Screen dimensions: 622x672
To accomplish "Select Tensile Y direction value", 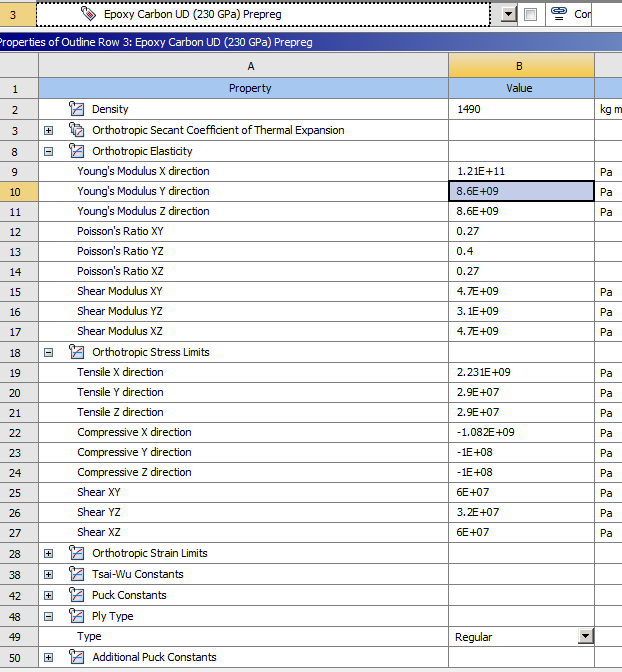I will (521, 392).
